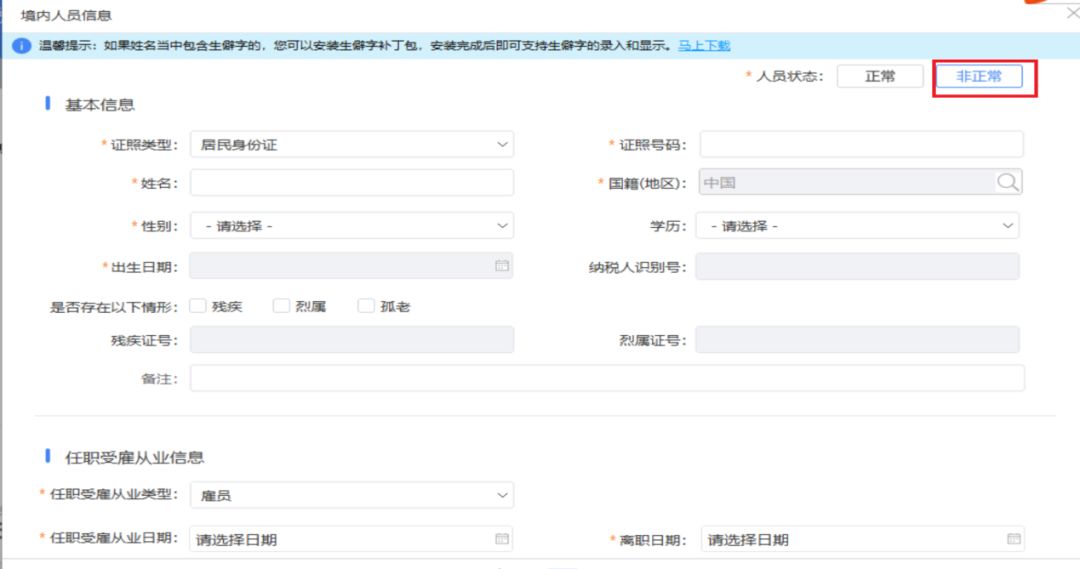Click the 马上下载 link
This screenshot has height=569, width=1080.
pyautogui.click(x=704, y=45)
